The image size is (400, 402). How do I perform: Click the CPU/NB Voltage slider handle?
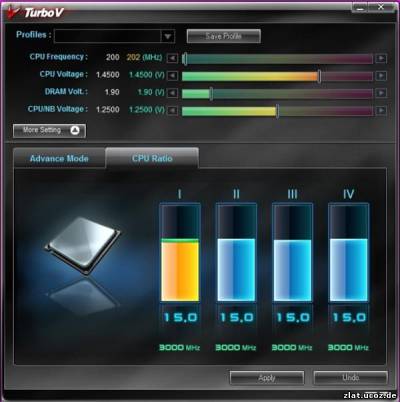click(x=277, y=111)
